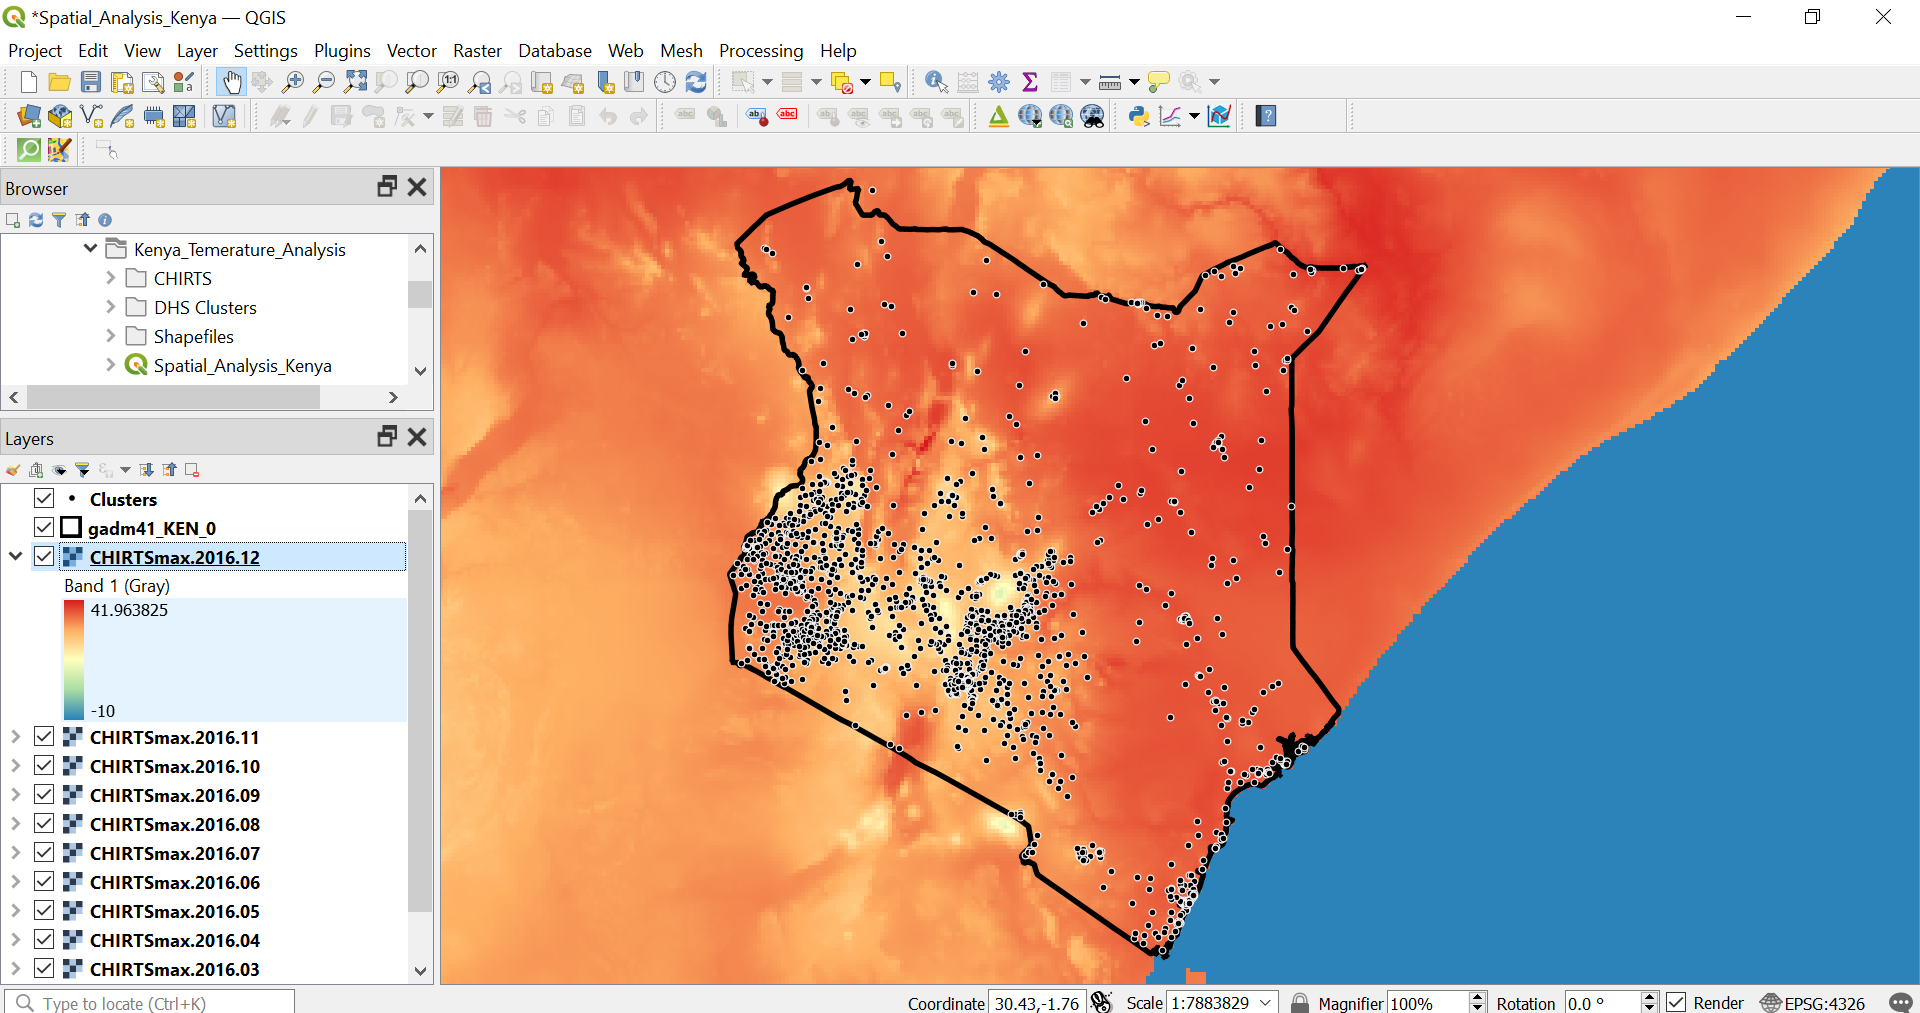Open the Style Manager icon
The width and height of the screenshot is (1920, 1013).
[x=184, y=82]
